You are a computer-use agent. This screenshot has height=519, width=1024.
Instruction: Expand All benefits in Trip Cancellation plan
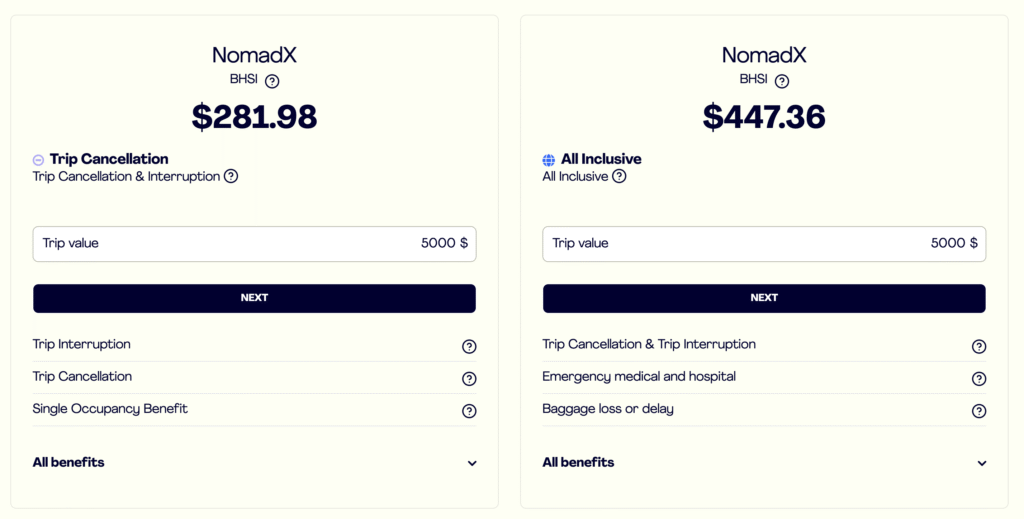click(x=472, y=463)
